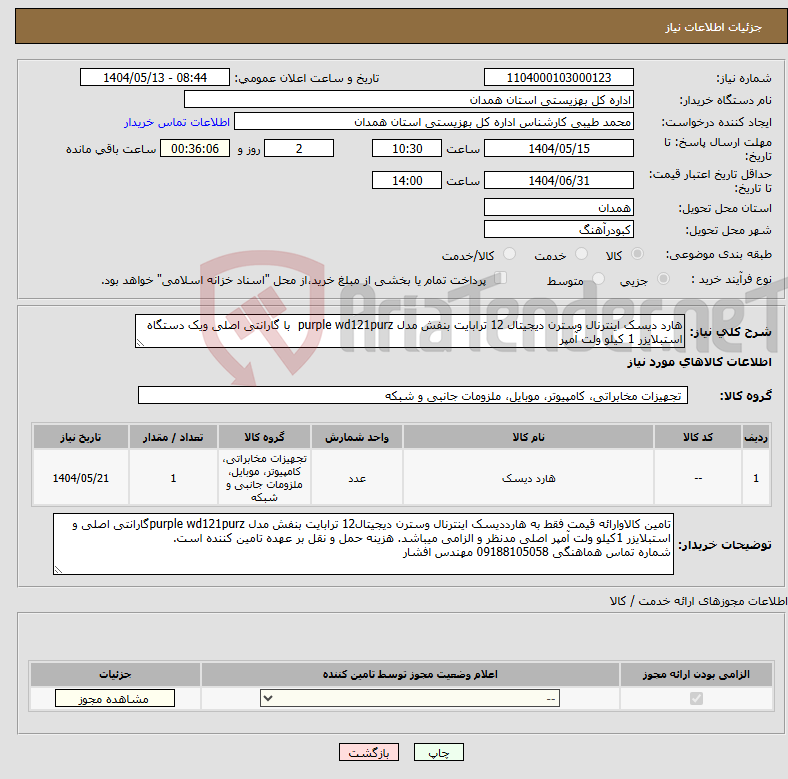Click the validity time field 14:00
The image size is (788, 779).
click(x=407, y=180)
